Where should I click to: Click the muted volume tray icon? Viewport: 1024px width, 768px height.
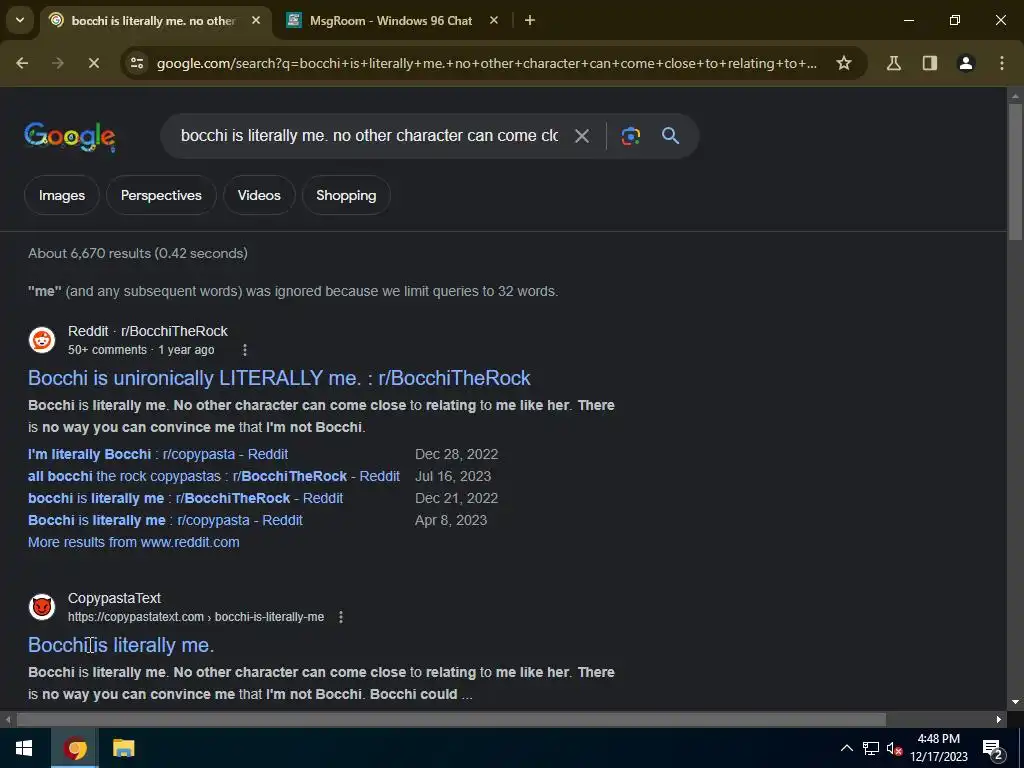[x=894, y=748]
